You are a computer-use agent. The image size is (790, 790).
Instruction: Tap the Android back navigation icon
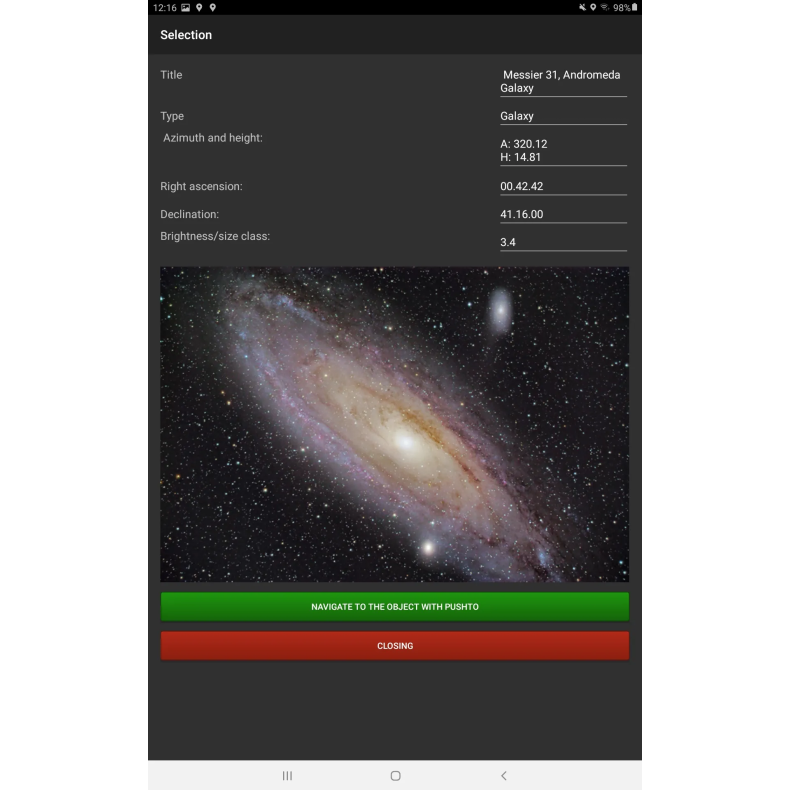503,775
